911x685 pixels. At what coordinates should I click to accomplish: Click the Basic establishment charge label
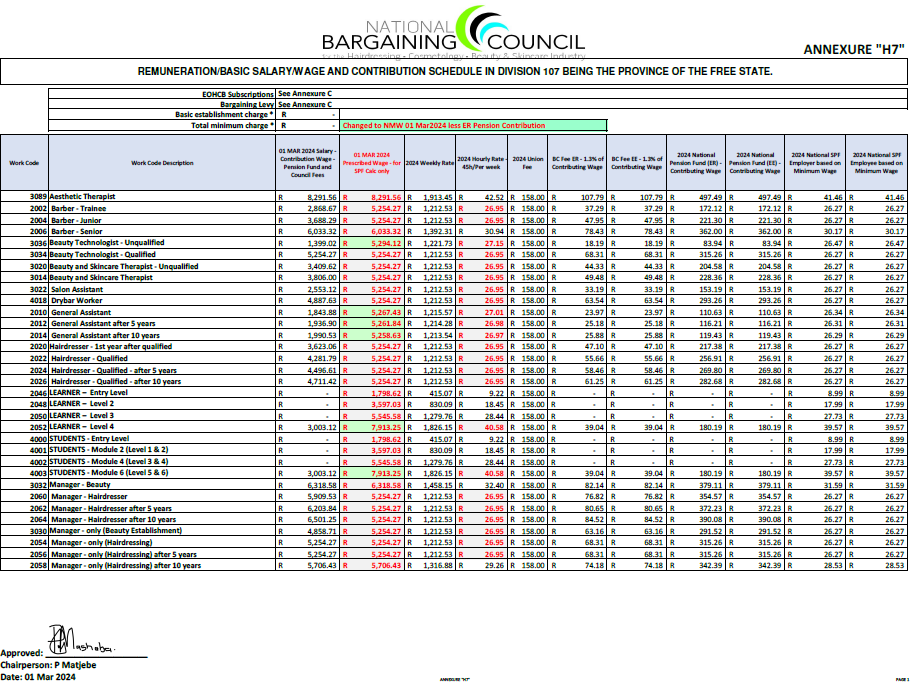[x=224, y=114]
